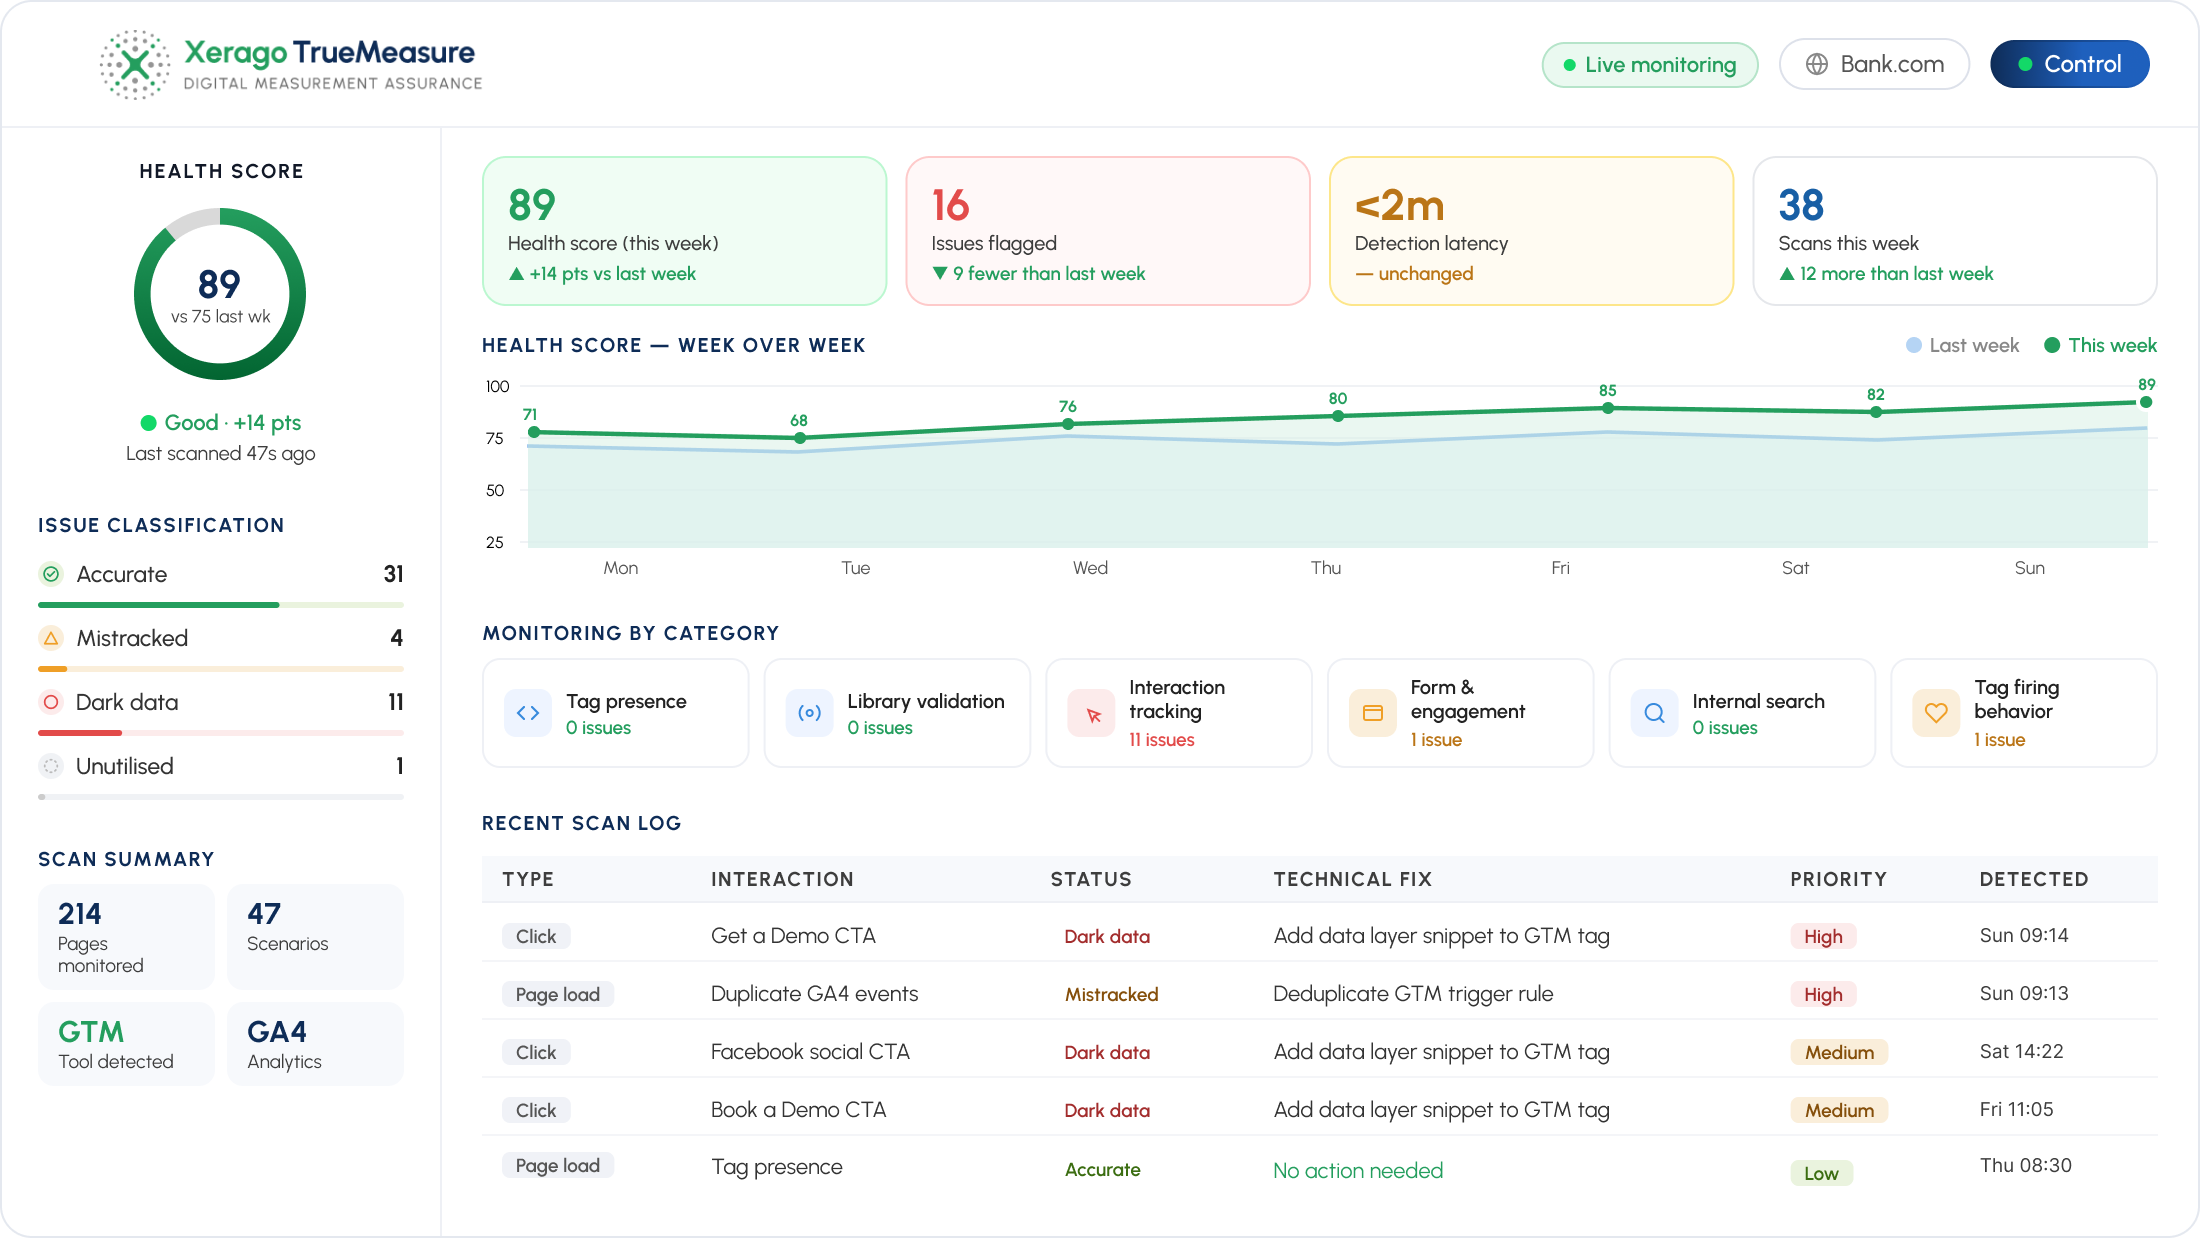2200x1238 pixels.
Task: Click the Accurate checkmark classification icon
Action: 51,574
